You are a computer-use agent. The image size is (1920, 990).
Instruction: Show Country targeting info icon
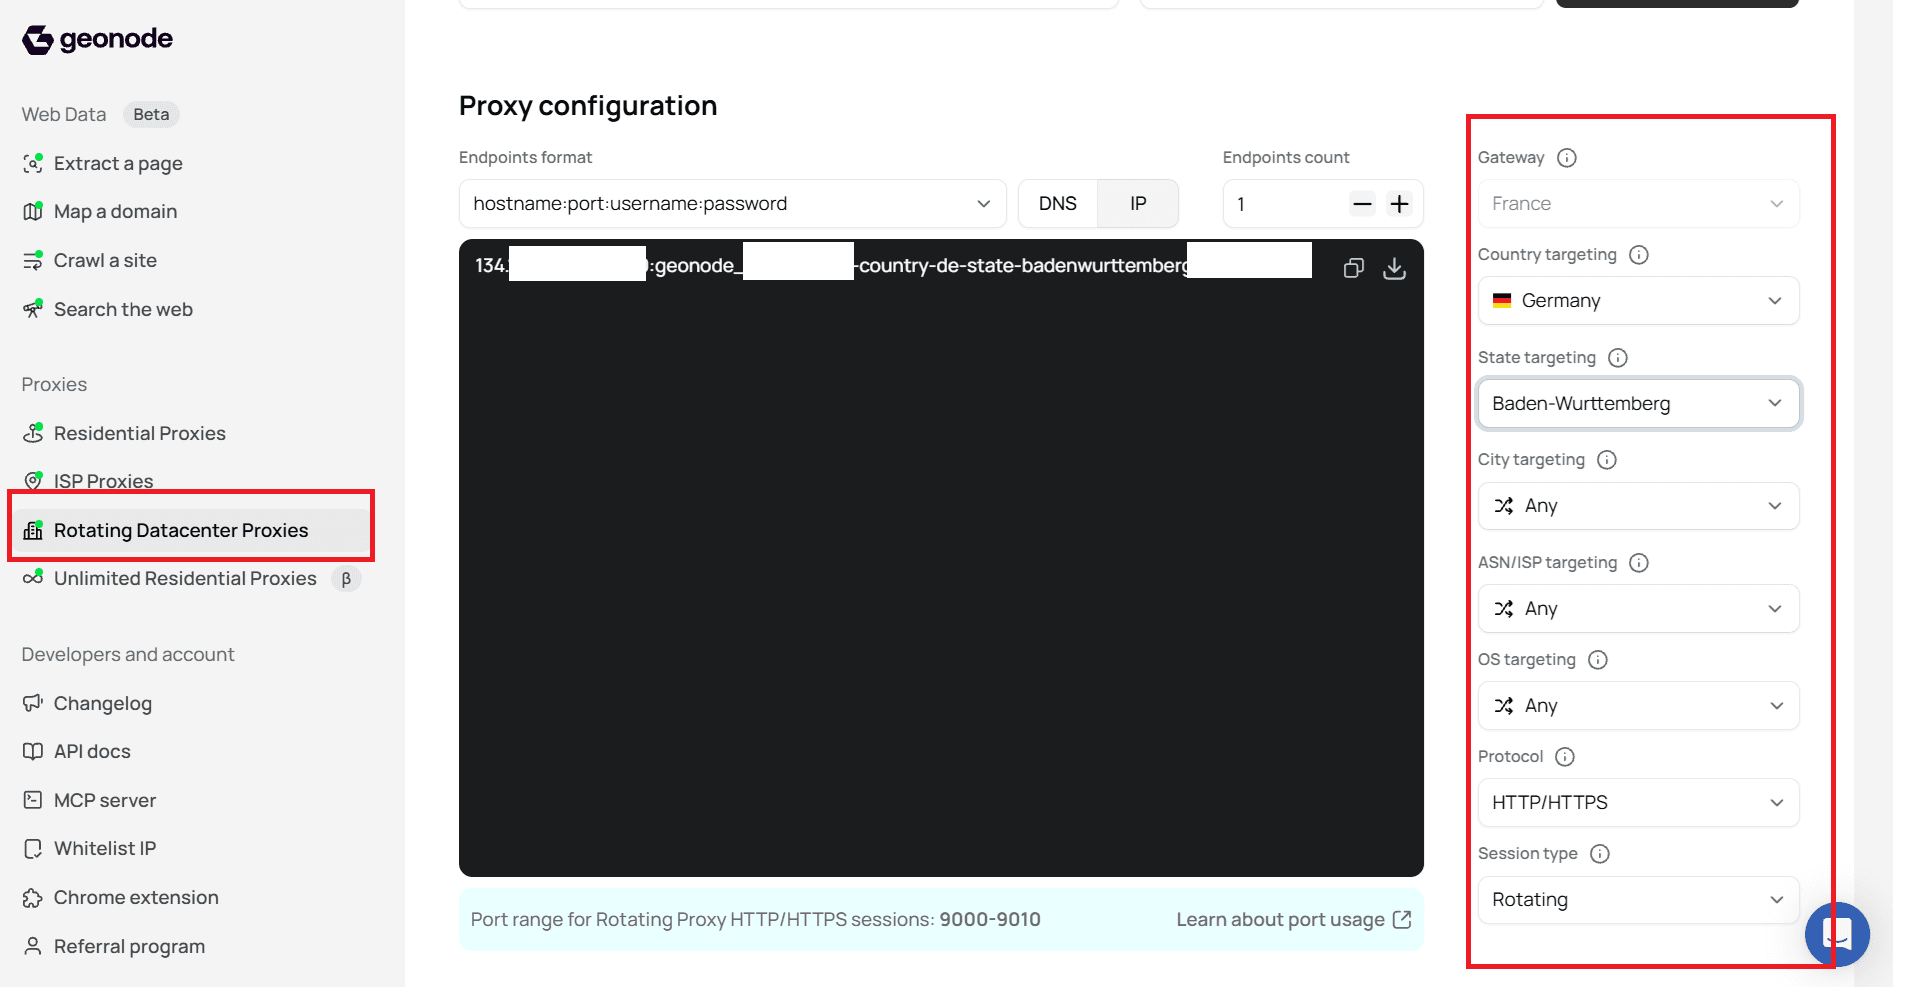click(1639, 255)
